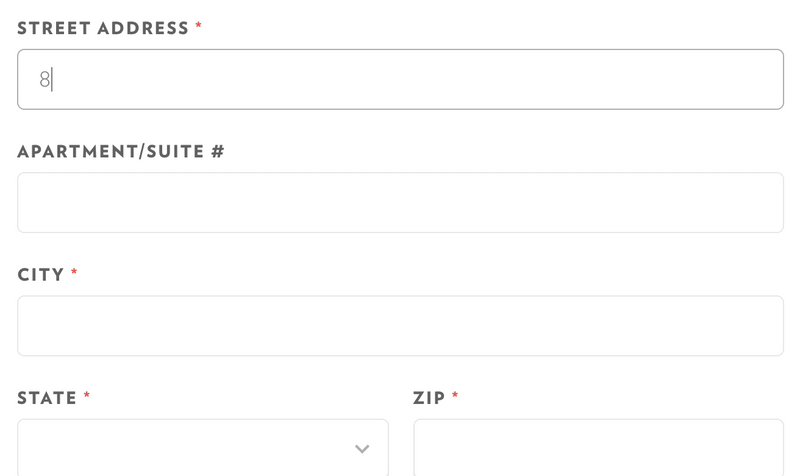Click the typed 8 in Street Address
800x476 pixels.
[x=44, y=80]
